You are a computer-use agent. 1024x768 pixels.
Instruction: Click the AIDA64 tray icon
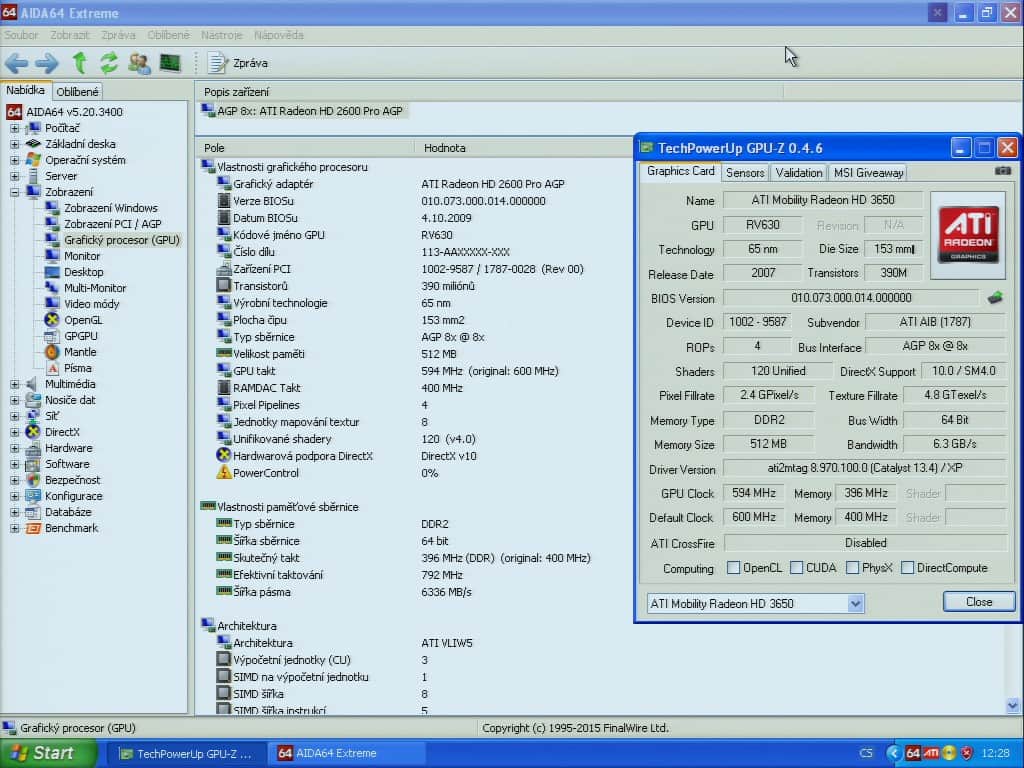pyautogui.click(x=913, y=753)
